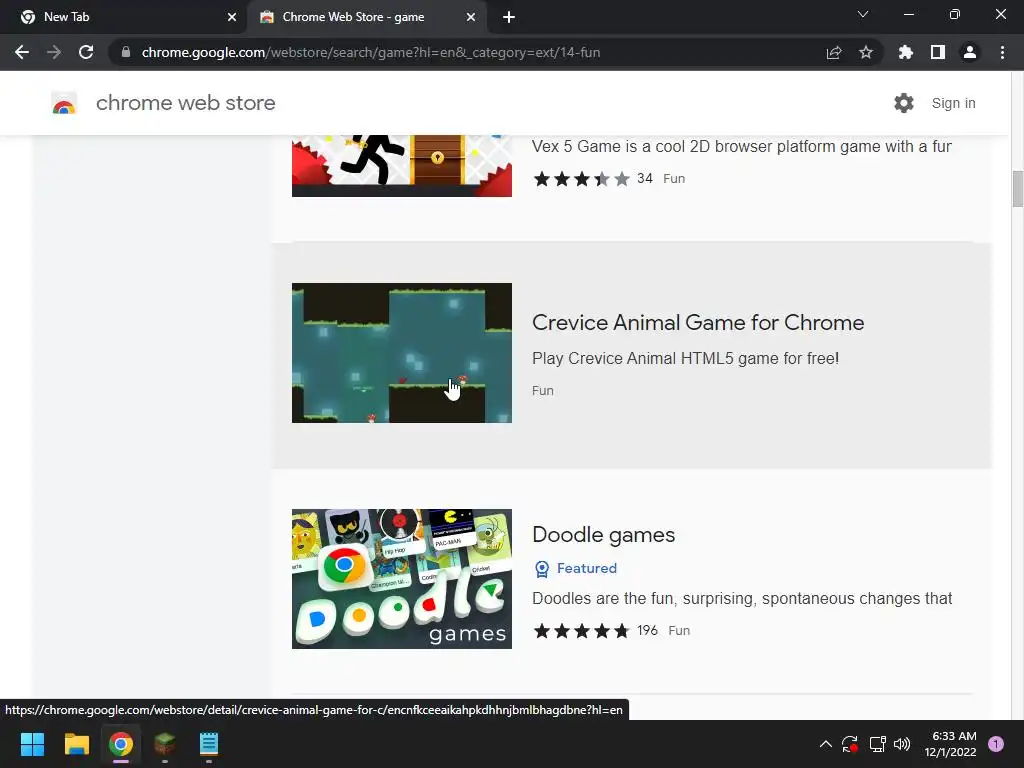Open web store settings gear

[x=904, y=103]
